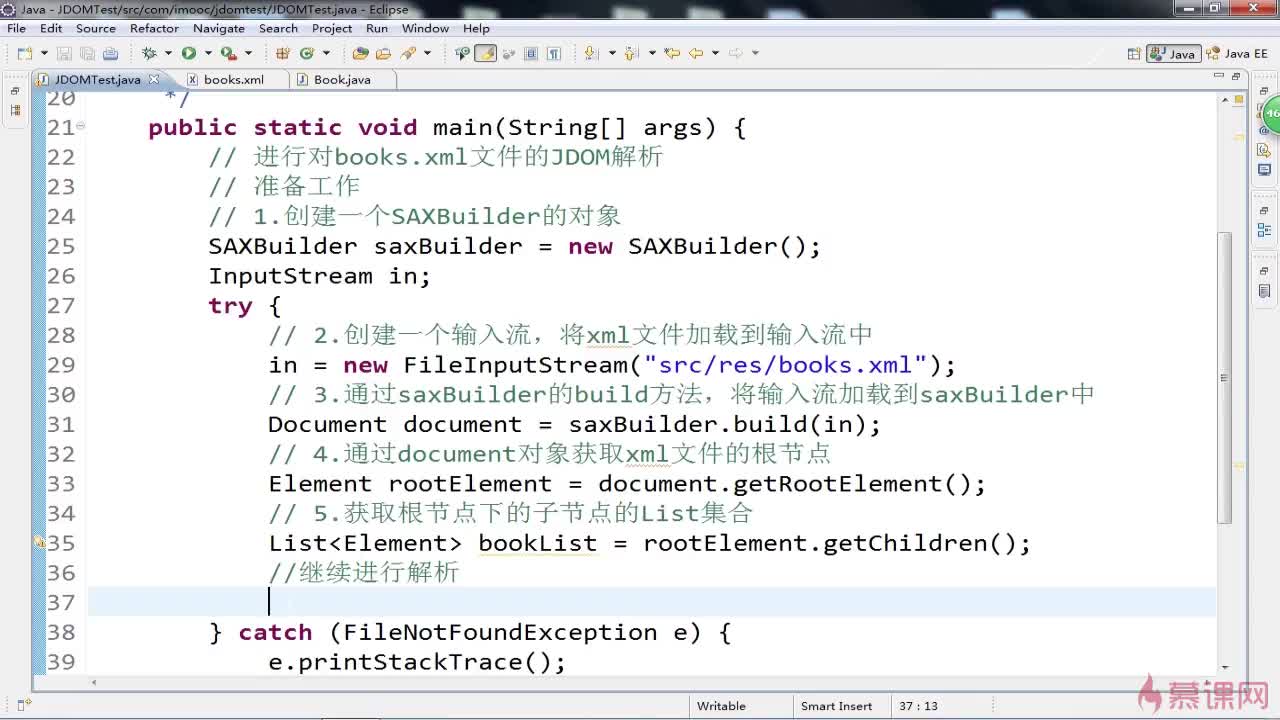Click the green Run button
This screenshot has height=720, width=1280.
188,53
